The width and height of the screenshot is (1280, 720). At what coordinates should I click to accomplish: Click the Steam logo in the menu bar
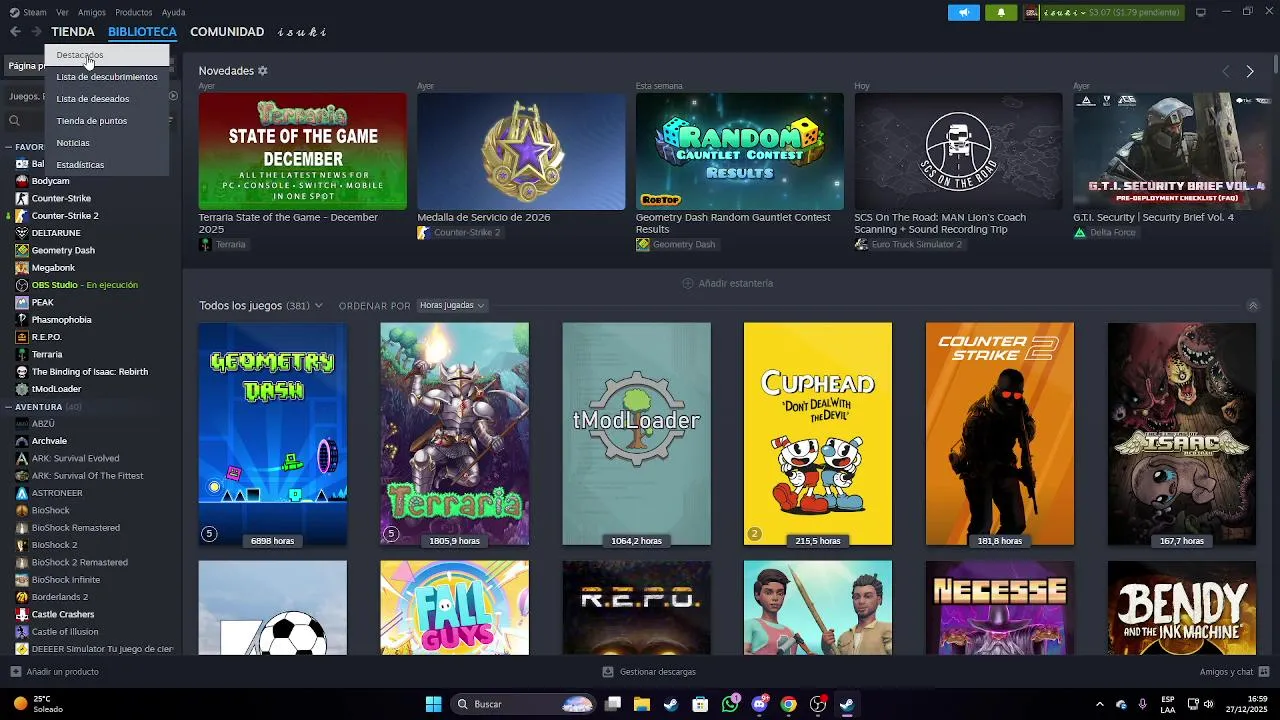tap(13, 12)
